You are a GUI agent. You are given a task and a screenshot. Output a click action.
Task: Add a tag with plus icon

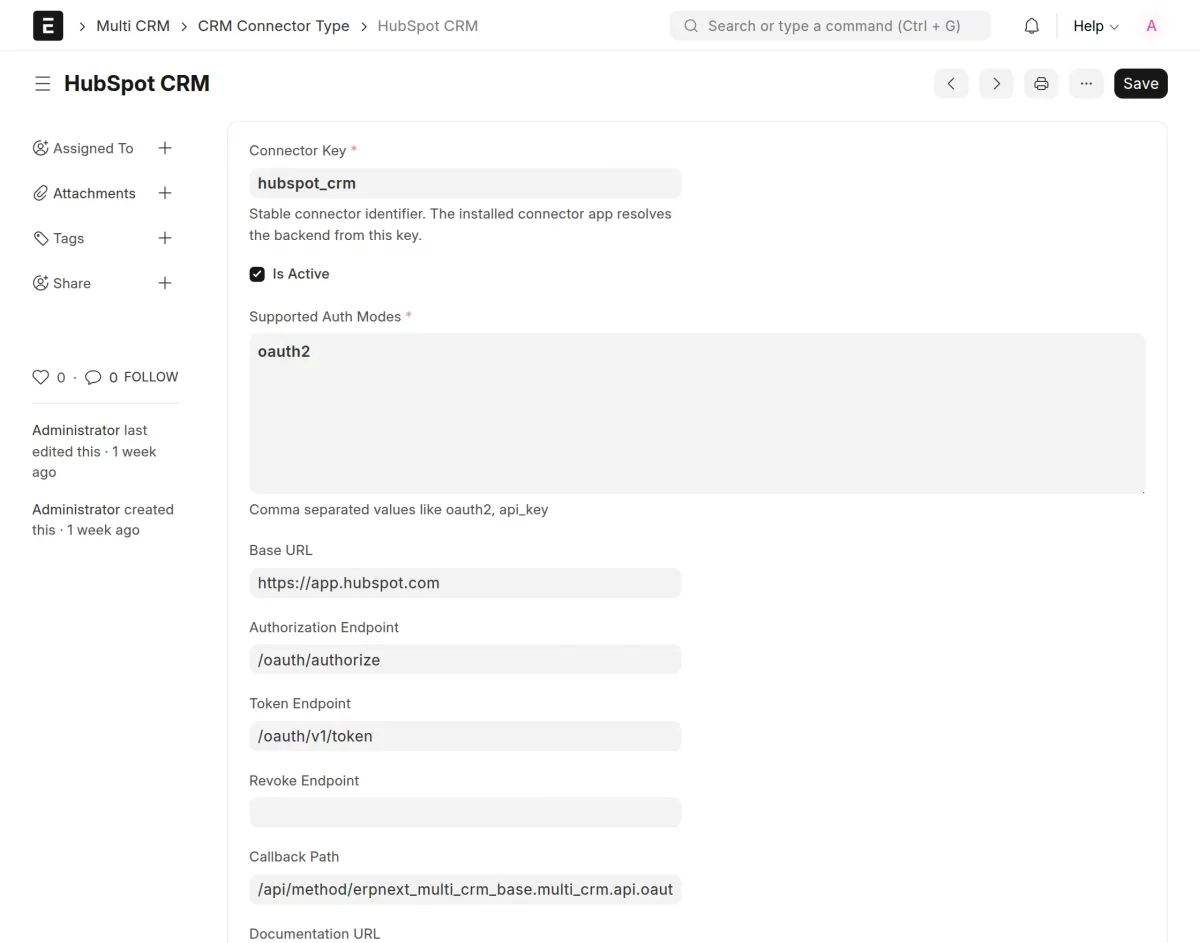point(165,238)
